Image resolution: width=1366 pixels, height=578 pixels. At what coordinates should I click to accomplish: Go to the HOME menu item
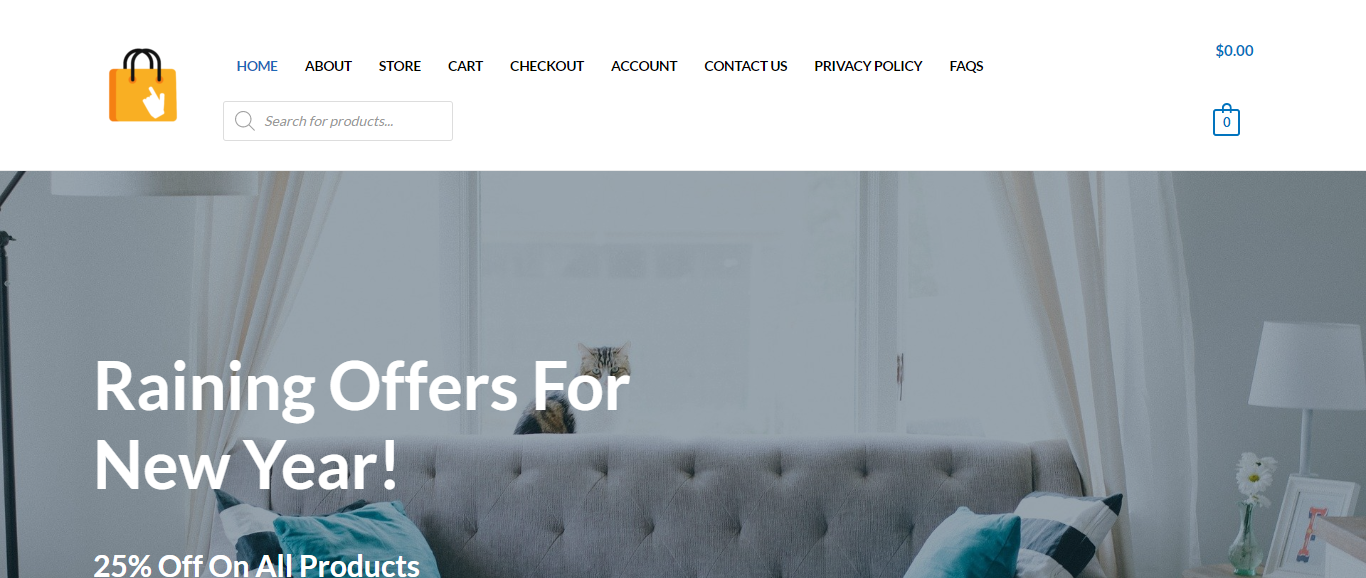[257, 66]
